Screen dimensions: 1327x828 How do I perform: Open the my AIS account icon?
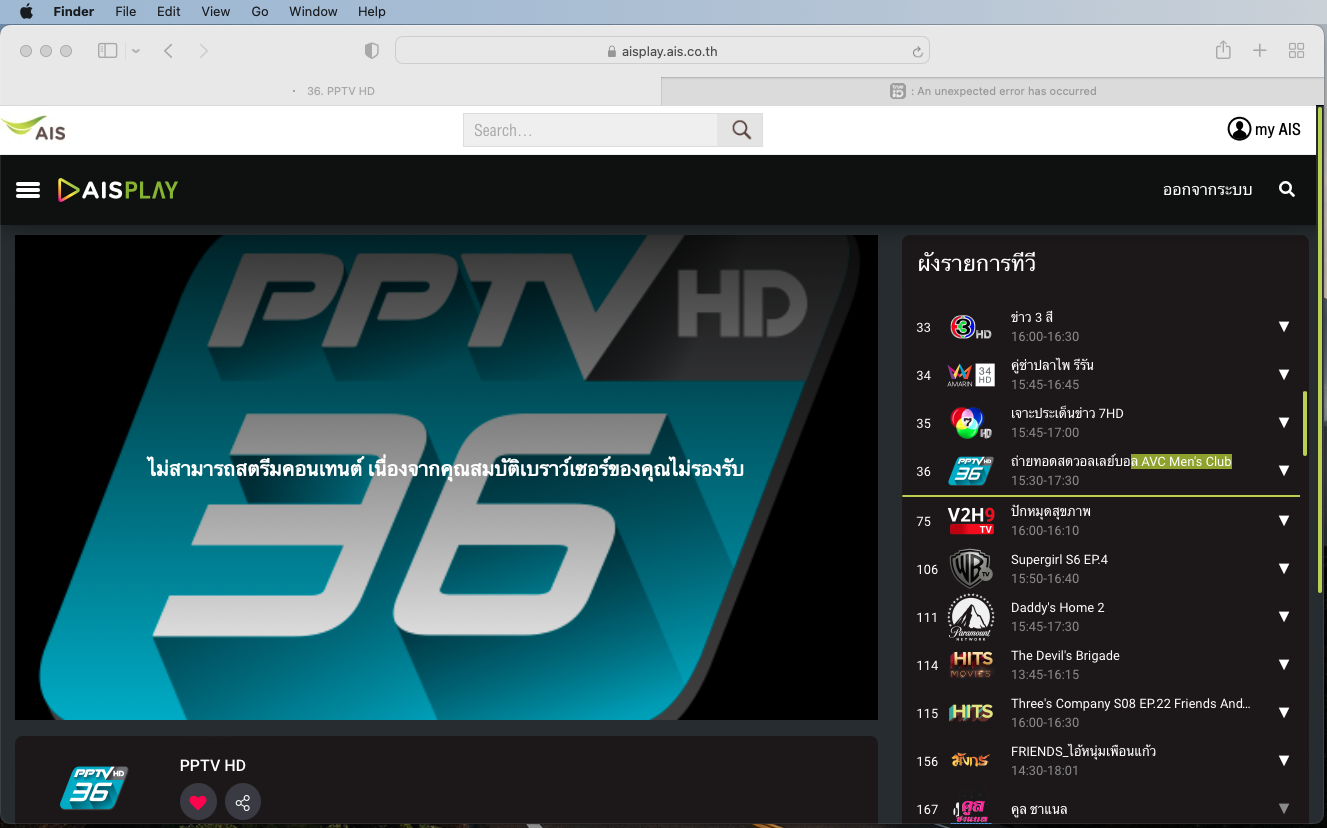click(x=1239, y=129)
